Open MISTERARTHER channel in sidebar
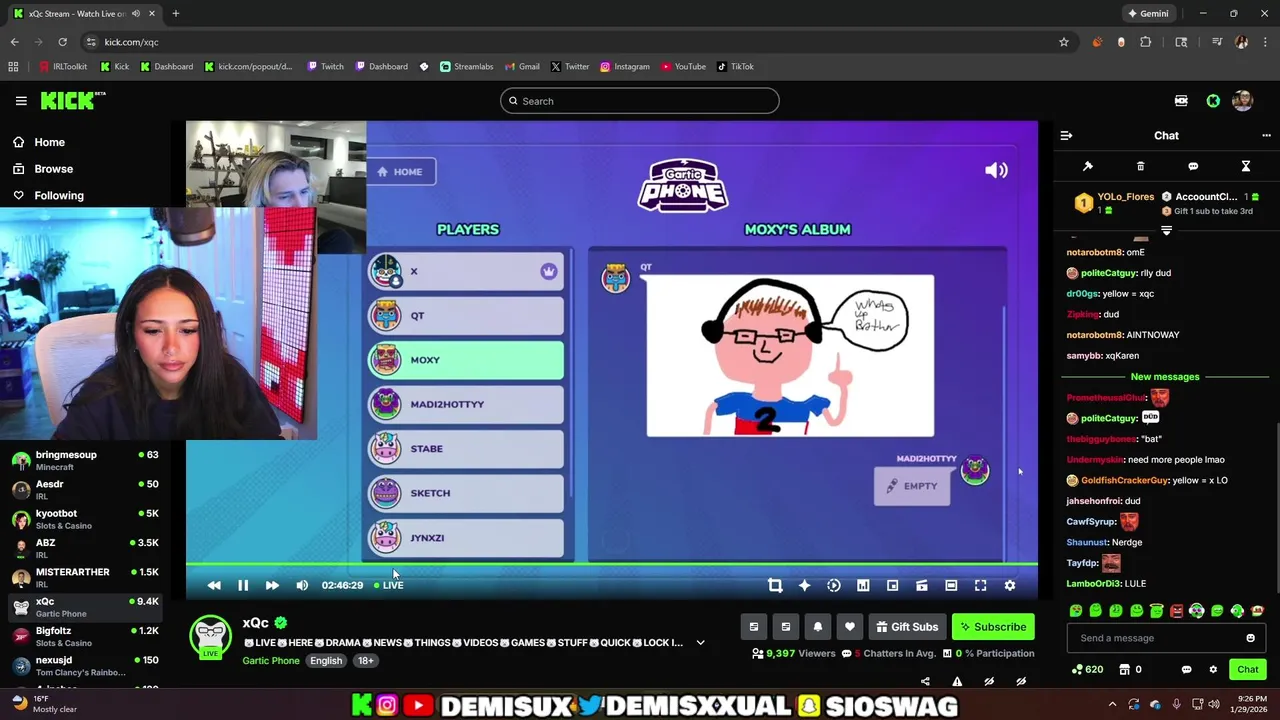The height and width of the screenshot is (720, 1280). (x=85, y=578)
